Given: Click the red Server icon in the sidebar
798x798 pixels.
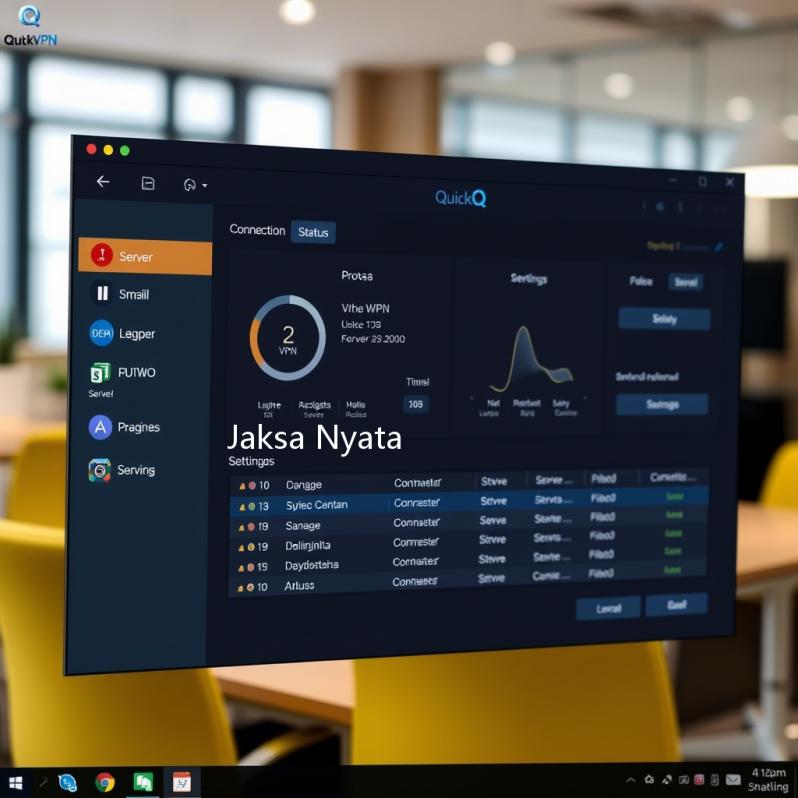Looking at the screenshot, I should click(102, 254).
